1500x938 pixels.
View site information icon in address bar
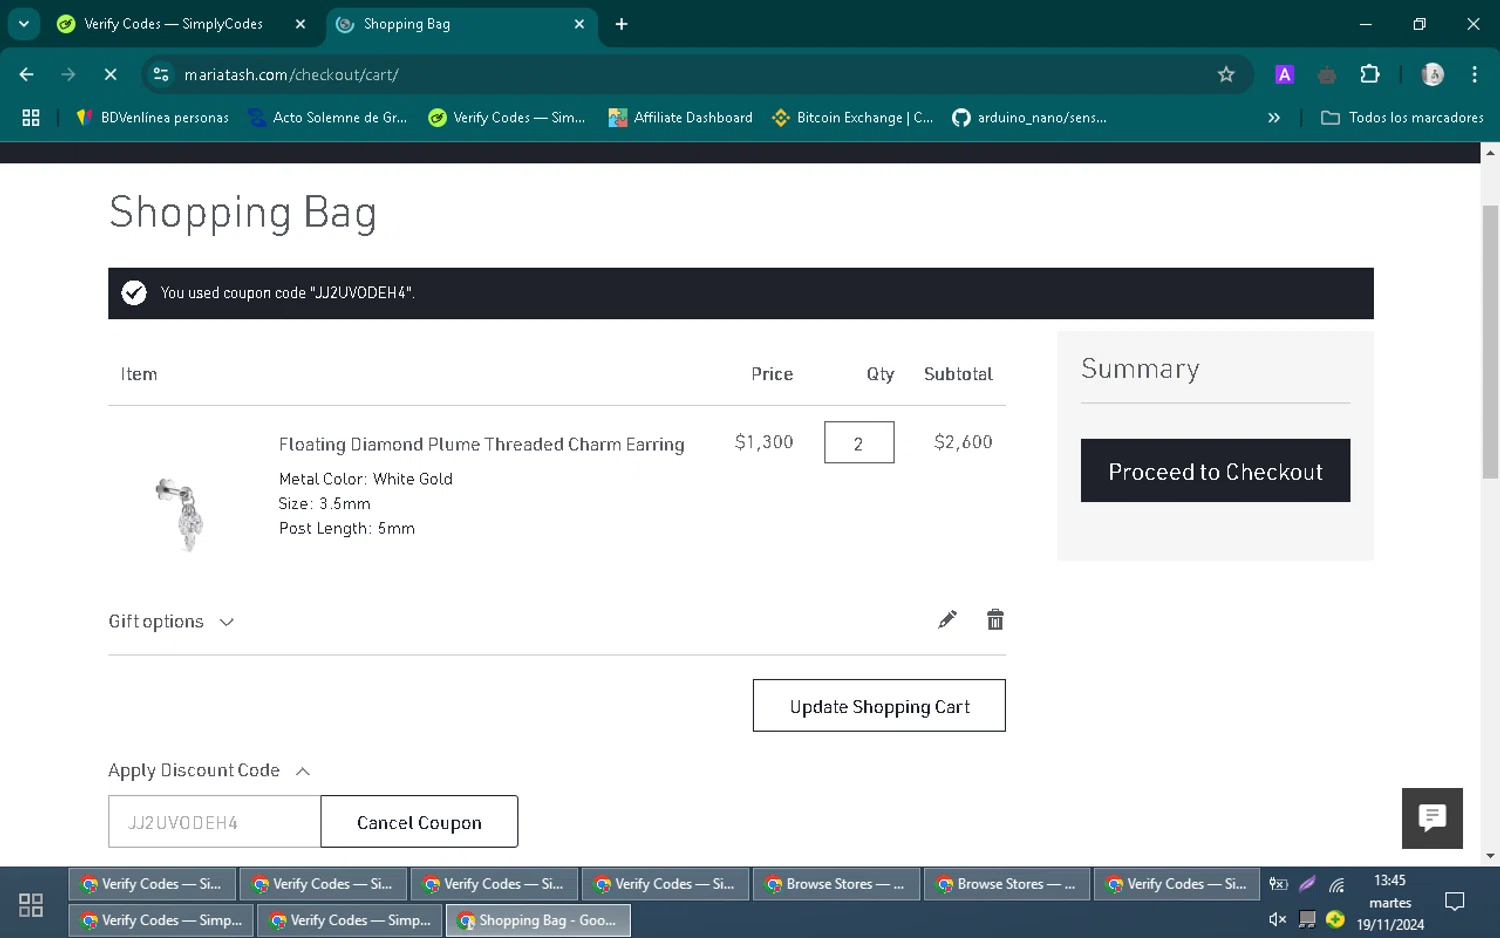(161, 75)
